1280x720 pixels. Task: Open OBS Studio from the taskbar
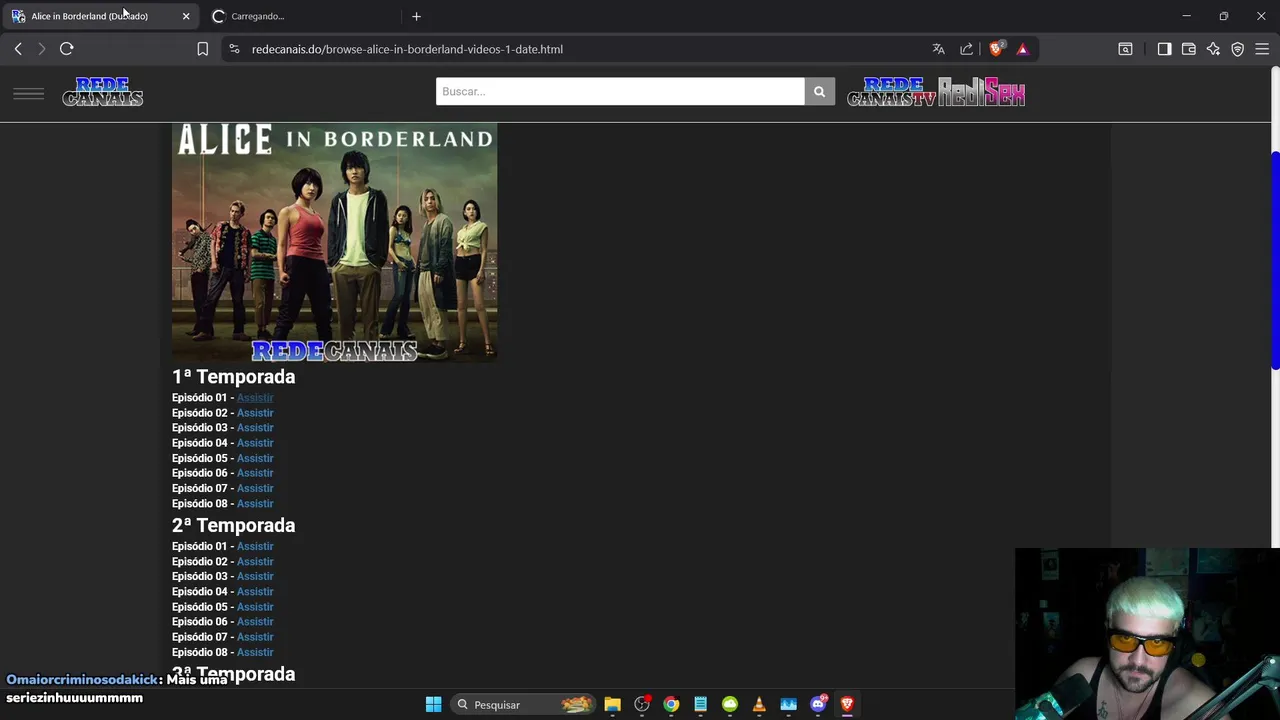[x=642, y=705]
